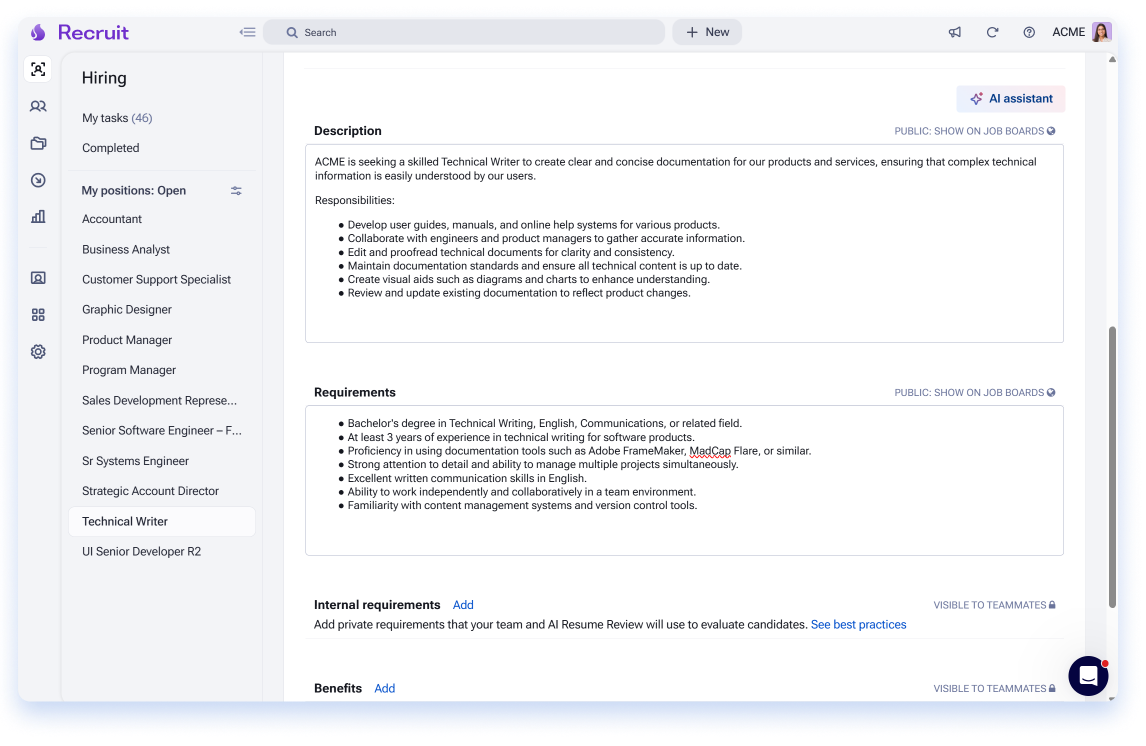The height and width of the screenshot is (746, 1146).
Task: Click the misspelled word MadCap
Action: click(x=710, y=451)
